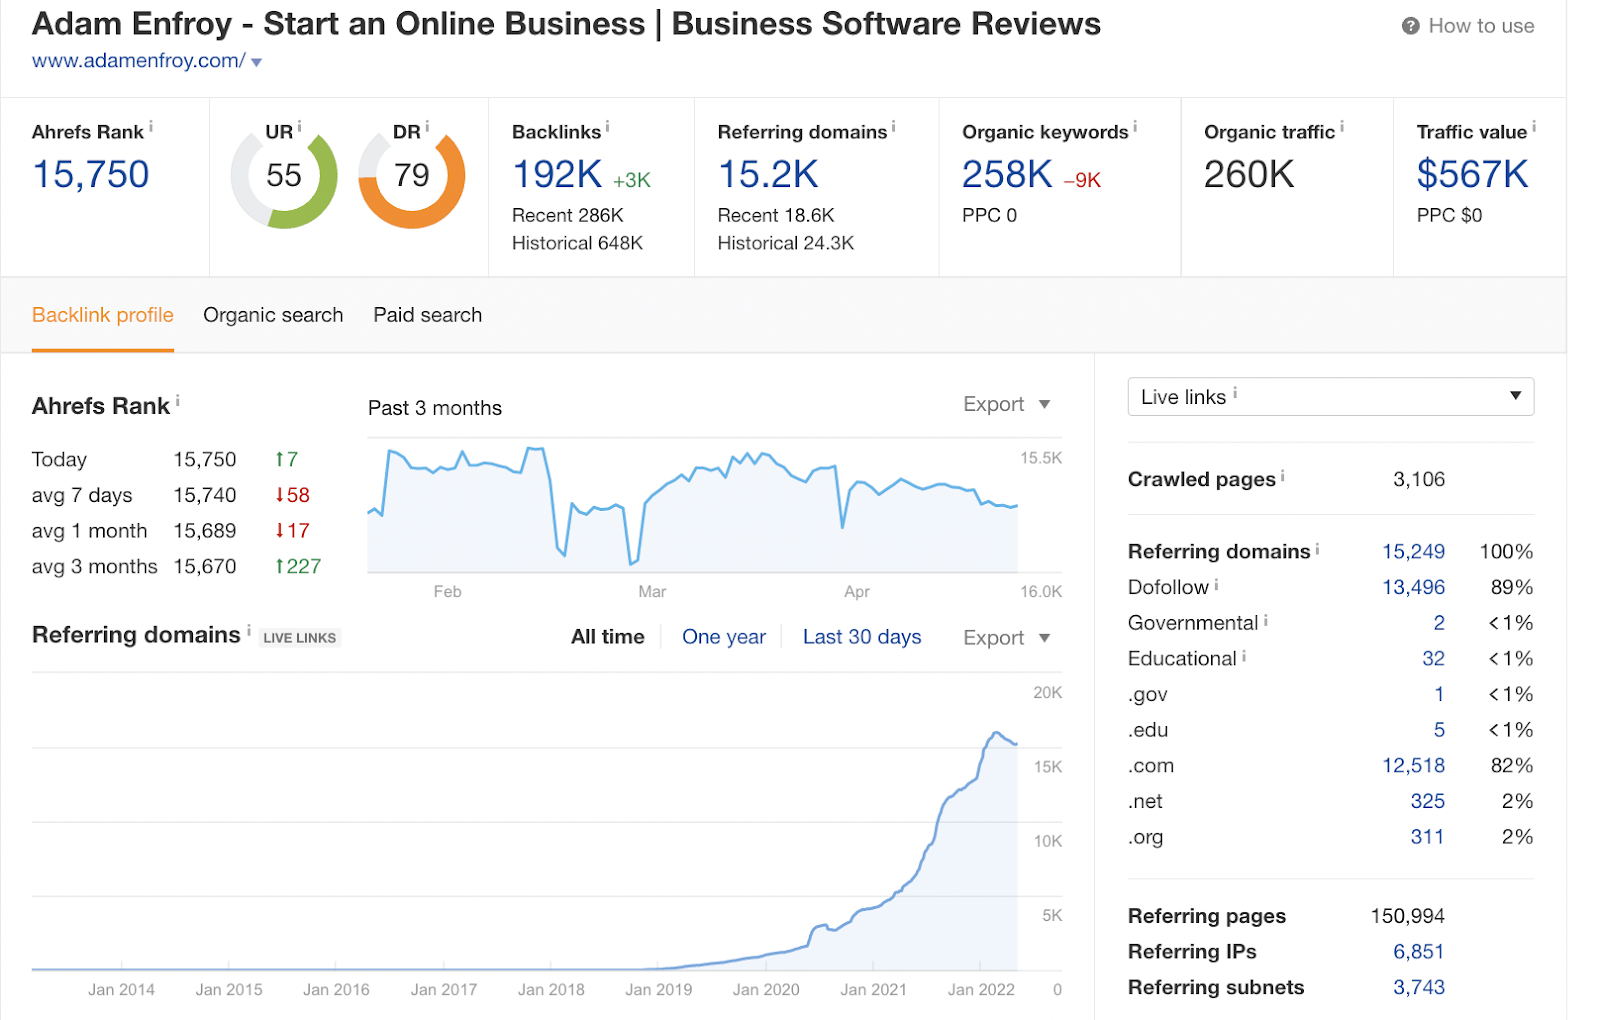Click the Referring domains count 15.2K
The image size is (1600, 1020).
coord(768,175)
